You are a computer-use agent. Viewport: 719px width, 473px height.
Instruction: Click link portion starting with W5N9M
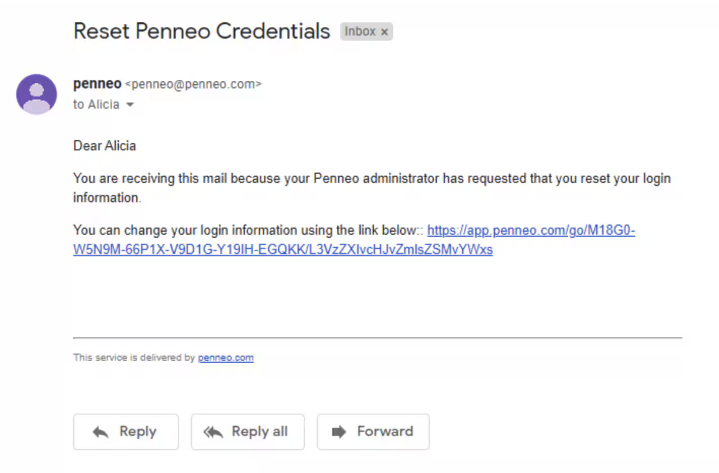(283, 250)
